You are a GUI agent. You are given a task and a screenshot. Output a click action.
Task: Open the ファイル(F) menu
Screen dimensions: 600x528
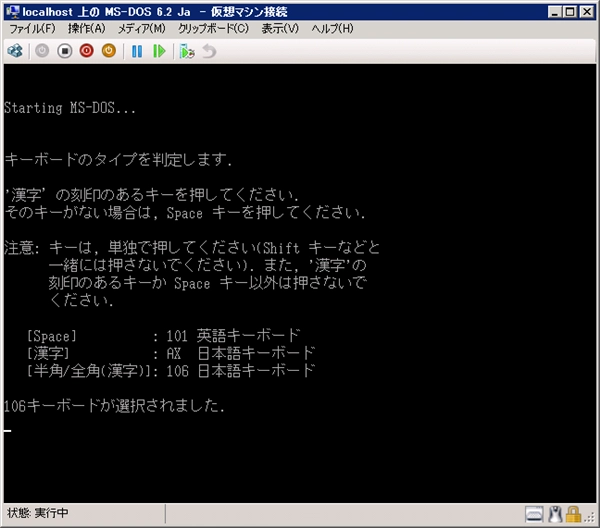click(33, 28)
